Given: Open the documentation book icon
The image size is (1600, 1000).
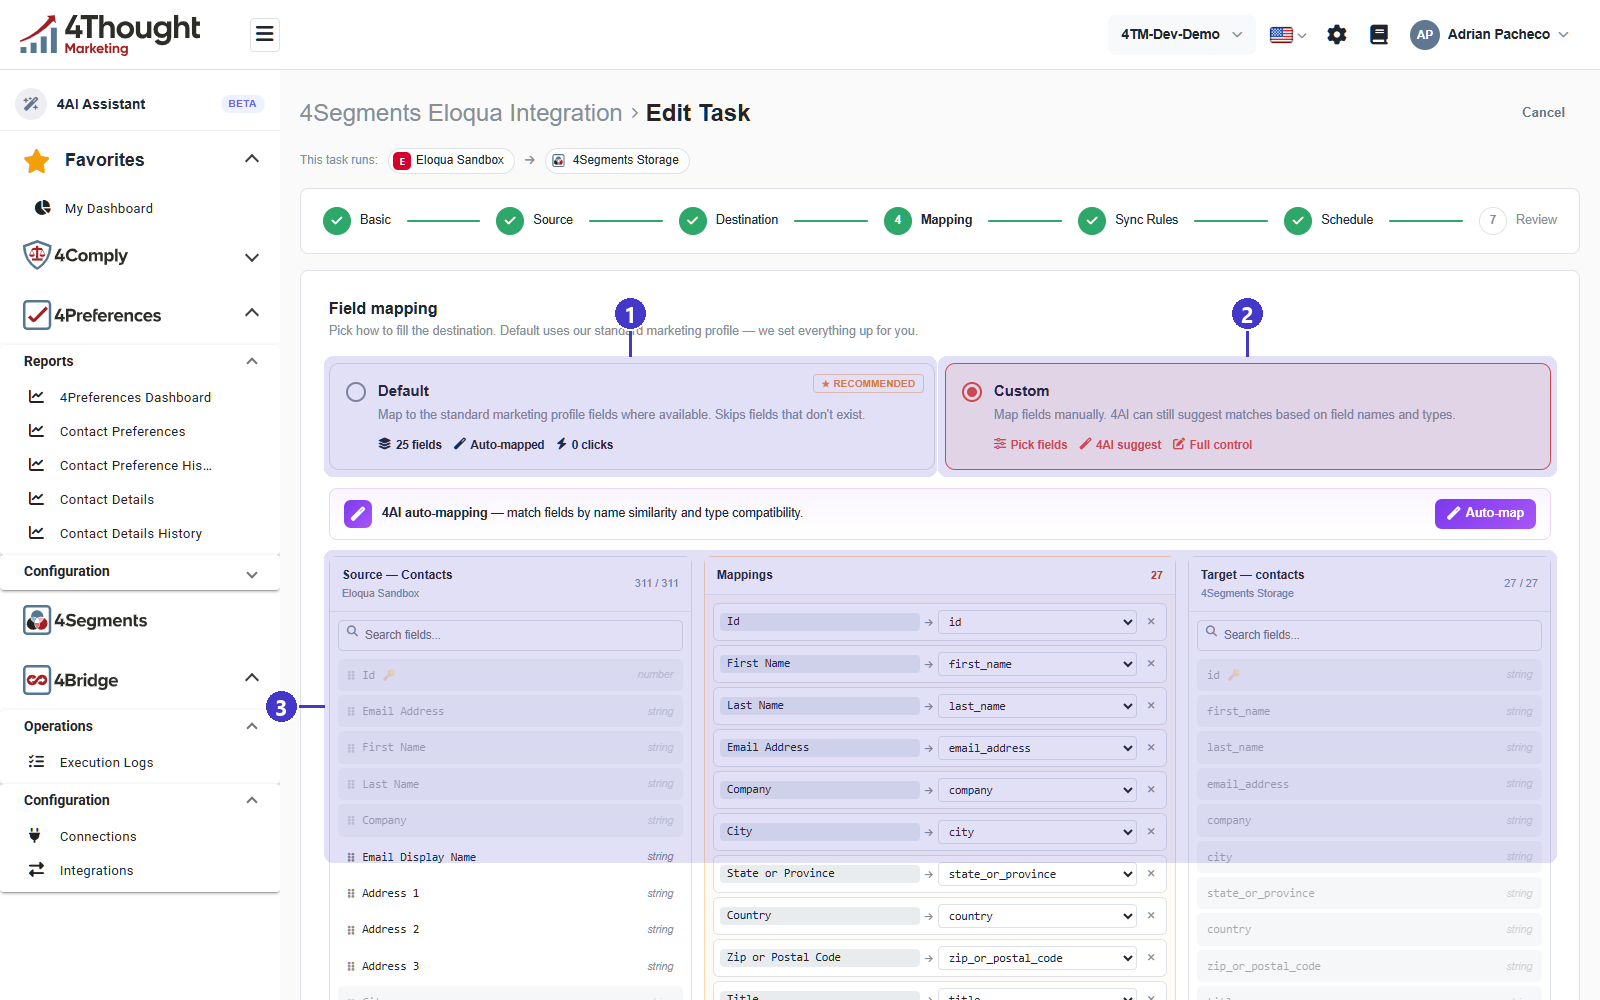Looking at the screenshot, I should (x=1379, y=35).
